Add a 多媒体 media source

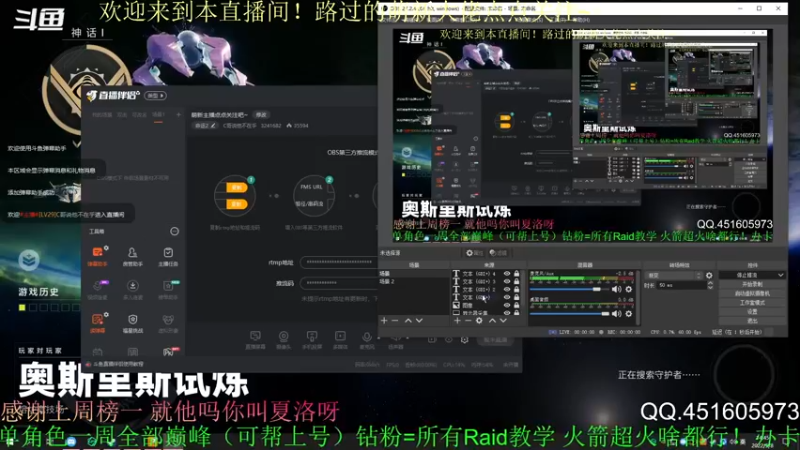pyautogui.click(x=340, y=340)
